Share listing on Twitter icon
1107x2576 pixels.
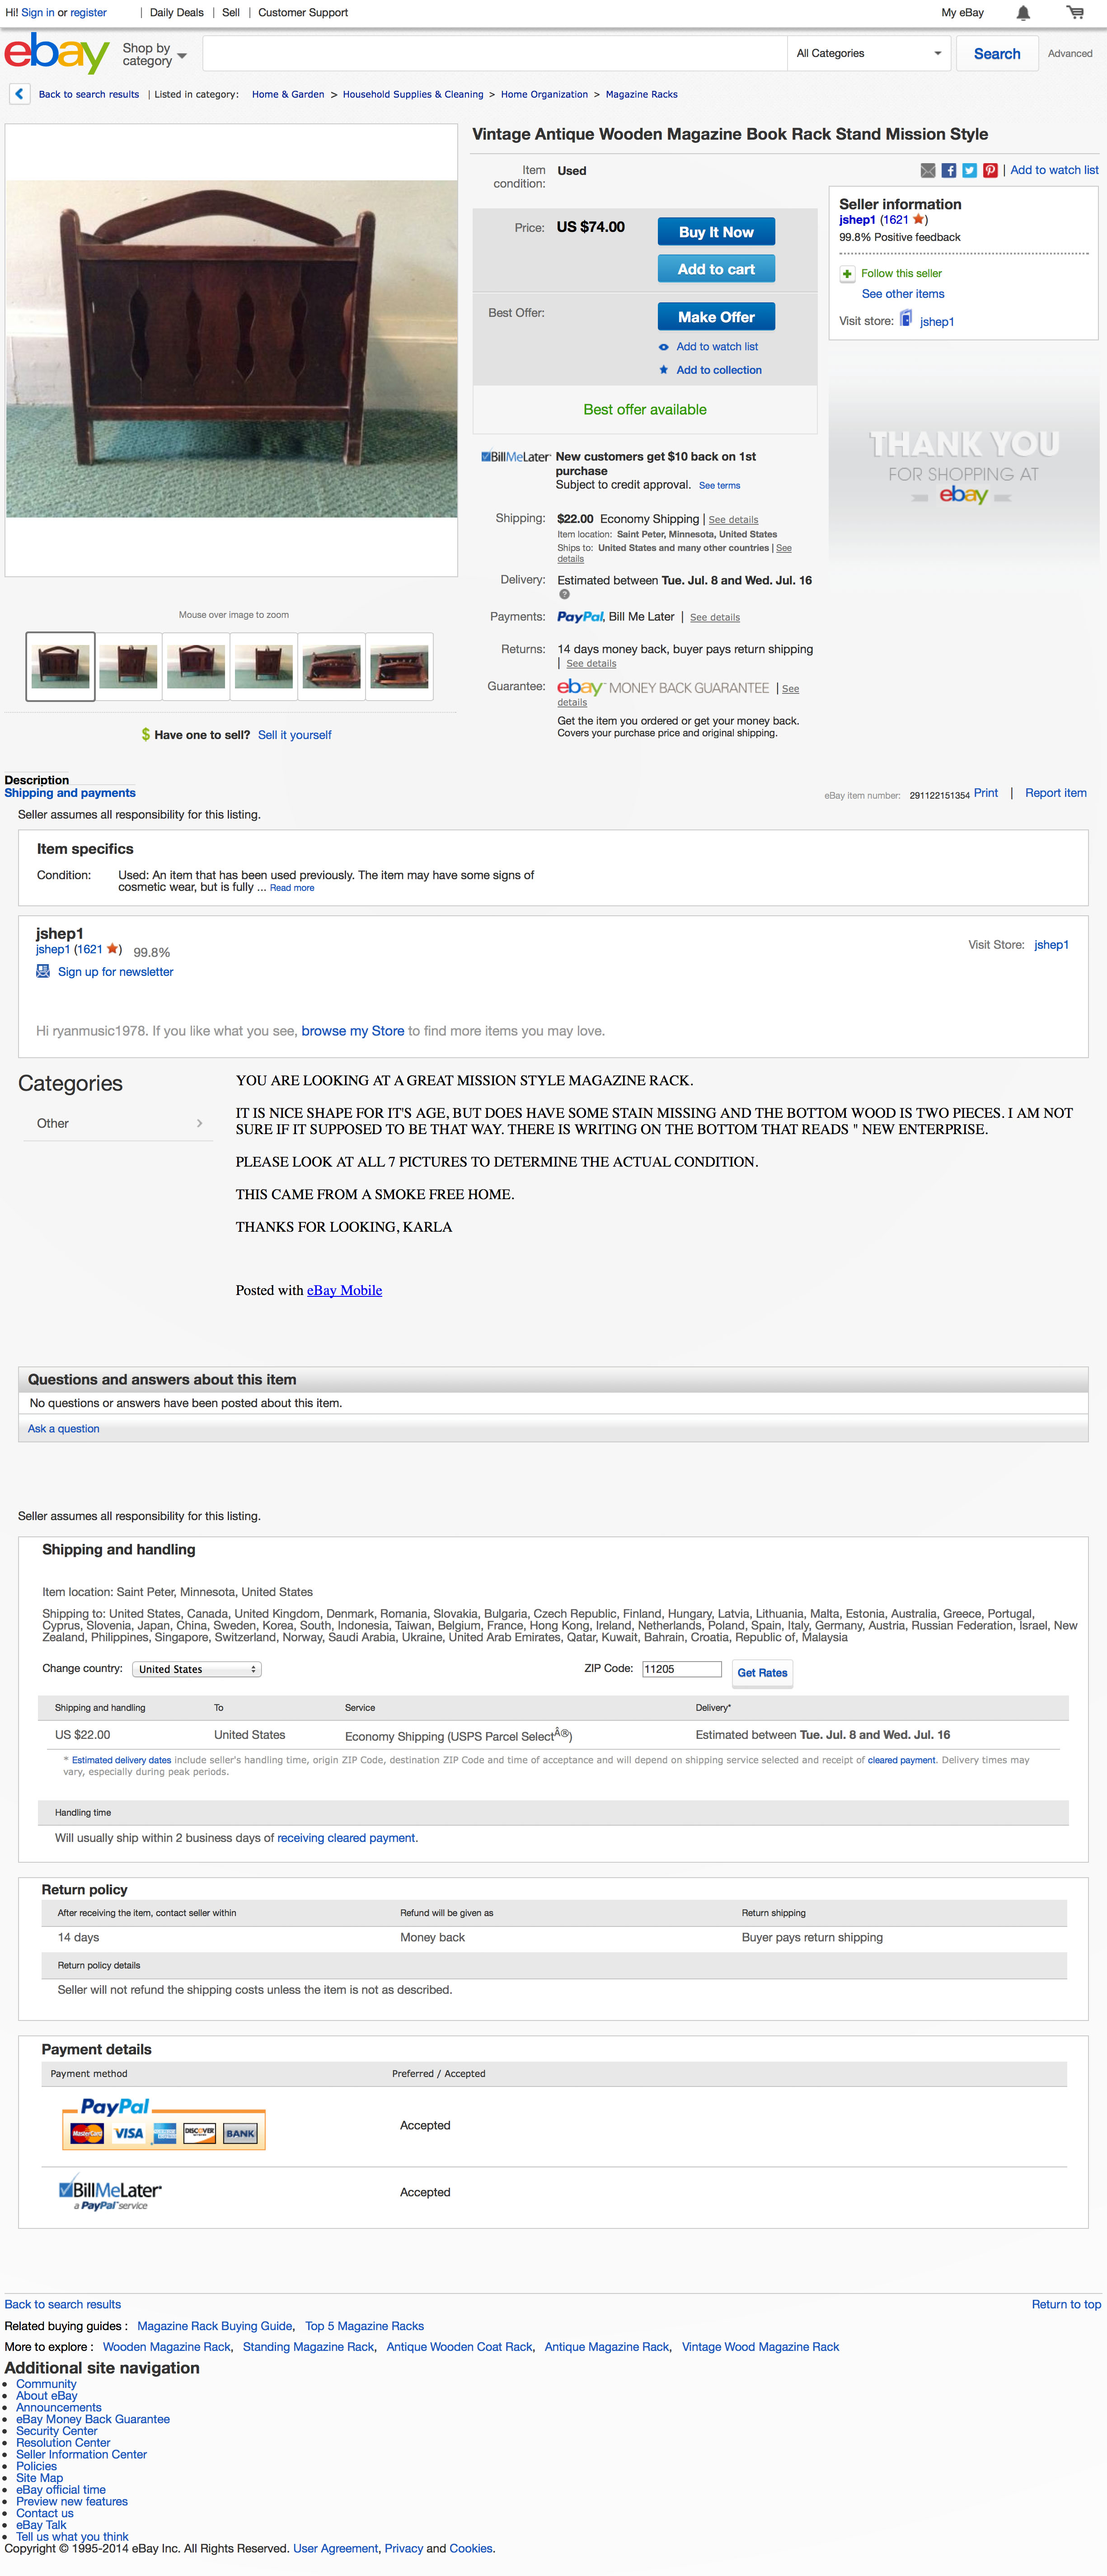(x=969, y=171)
